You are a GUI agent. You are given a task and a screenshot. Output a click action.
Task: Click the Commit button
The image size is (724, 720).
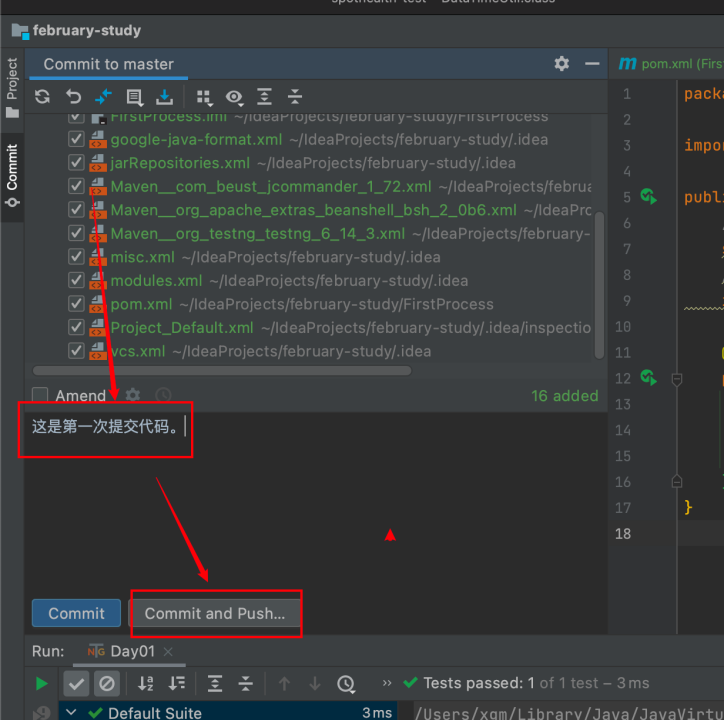76,613
